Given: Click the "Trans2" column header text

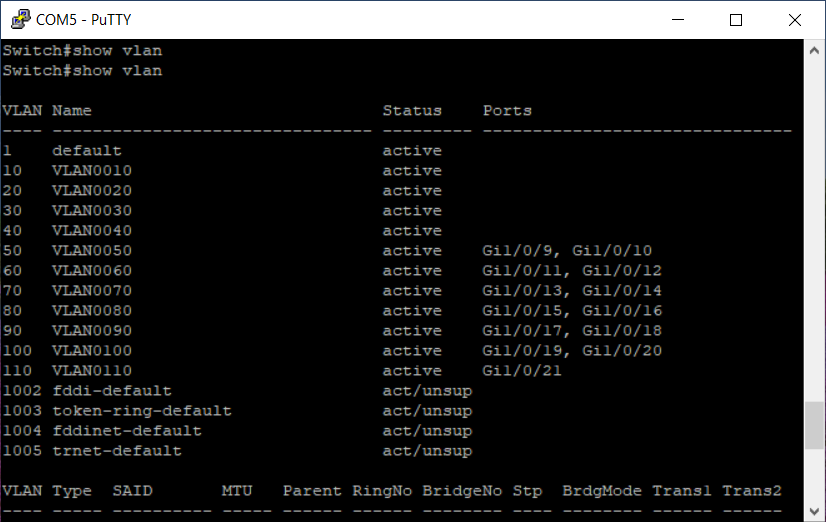Looking at the screenshot, I should pyautogui.click(x=751, y=491).
